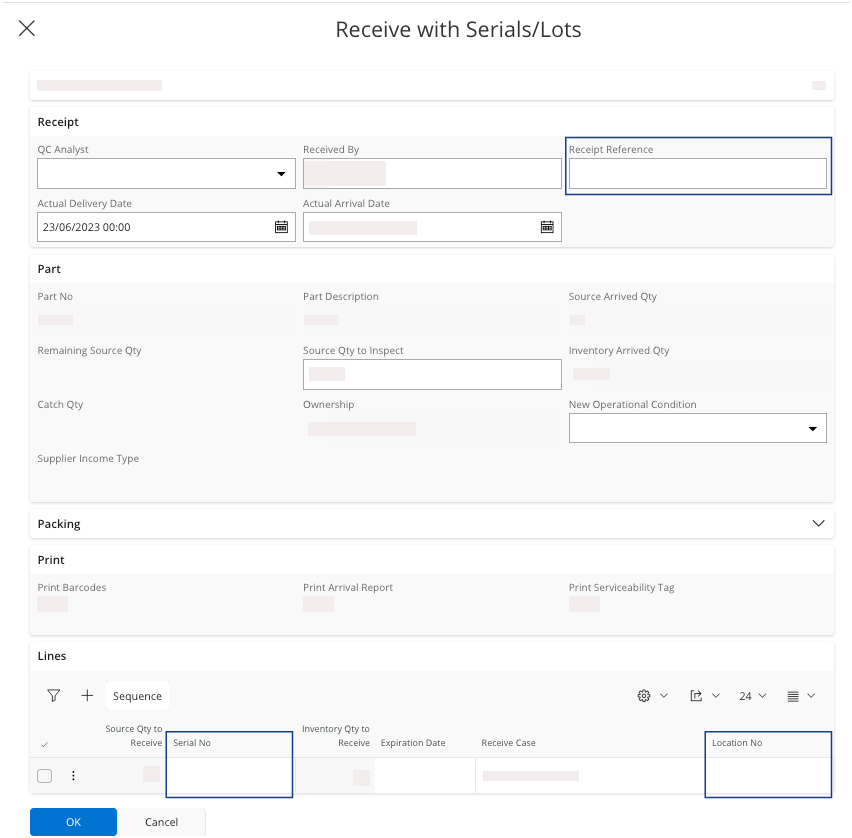Click the filter icon in Lines
The width and height of the screenshot is (852, 838).
coord(54,696)
